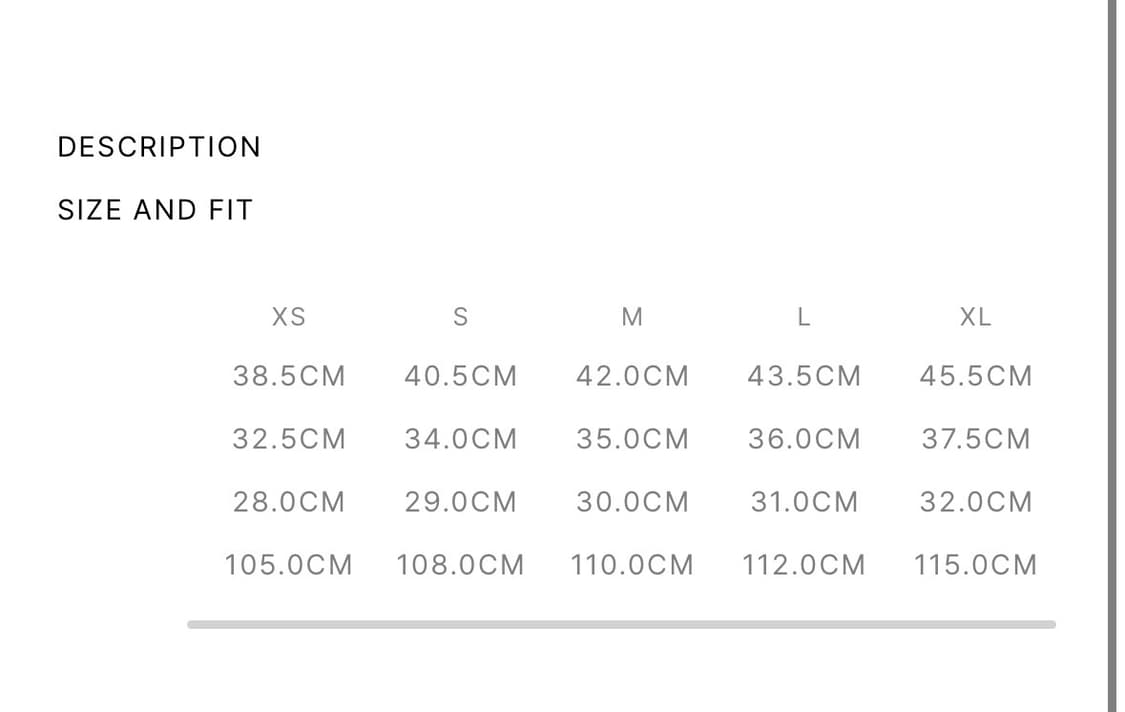Viewport: 1125px width, 712px height.
Task: Select the 28.0CM measurement for XS
Action: [x=289, y=502]
